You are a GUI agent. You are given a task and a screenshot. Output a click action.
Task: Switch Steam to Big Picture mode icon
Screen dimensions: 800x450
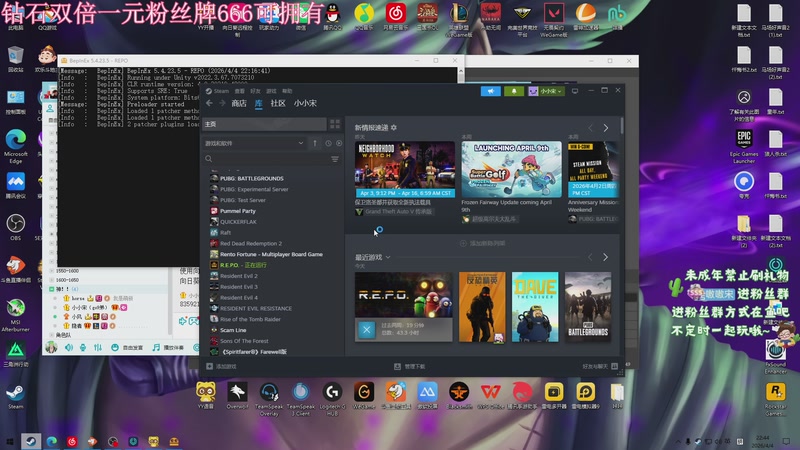575,91
